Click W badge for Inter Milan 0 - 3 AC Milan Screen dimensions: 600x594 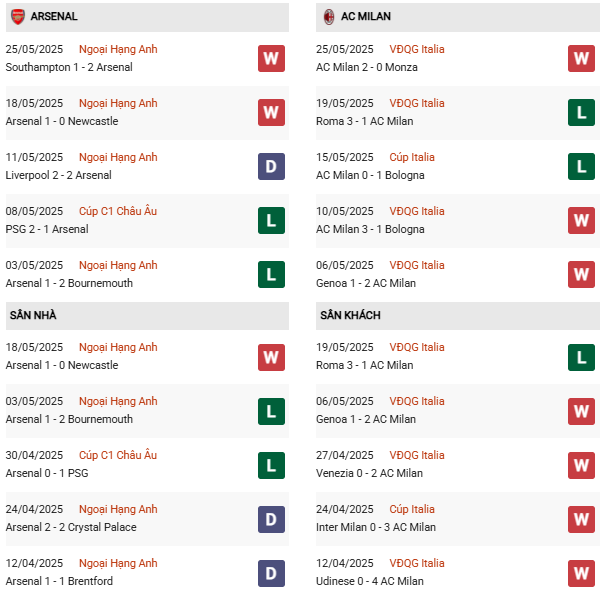(x=581, y=518)
